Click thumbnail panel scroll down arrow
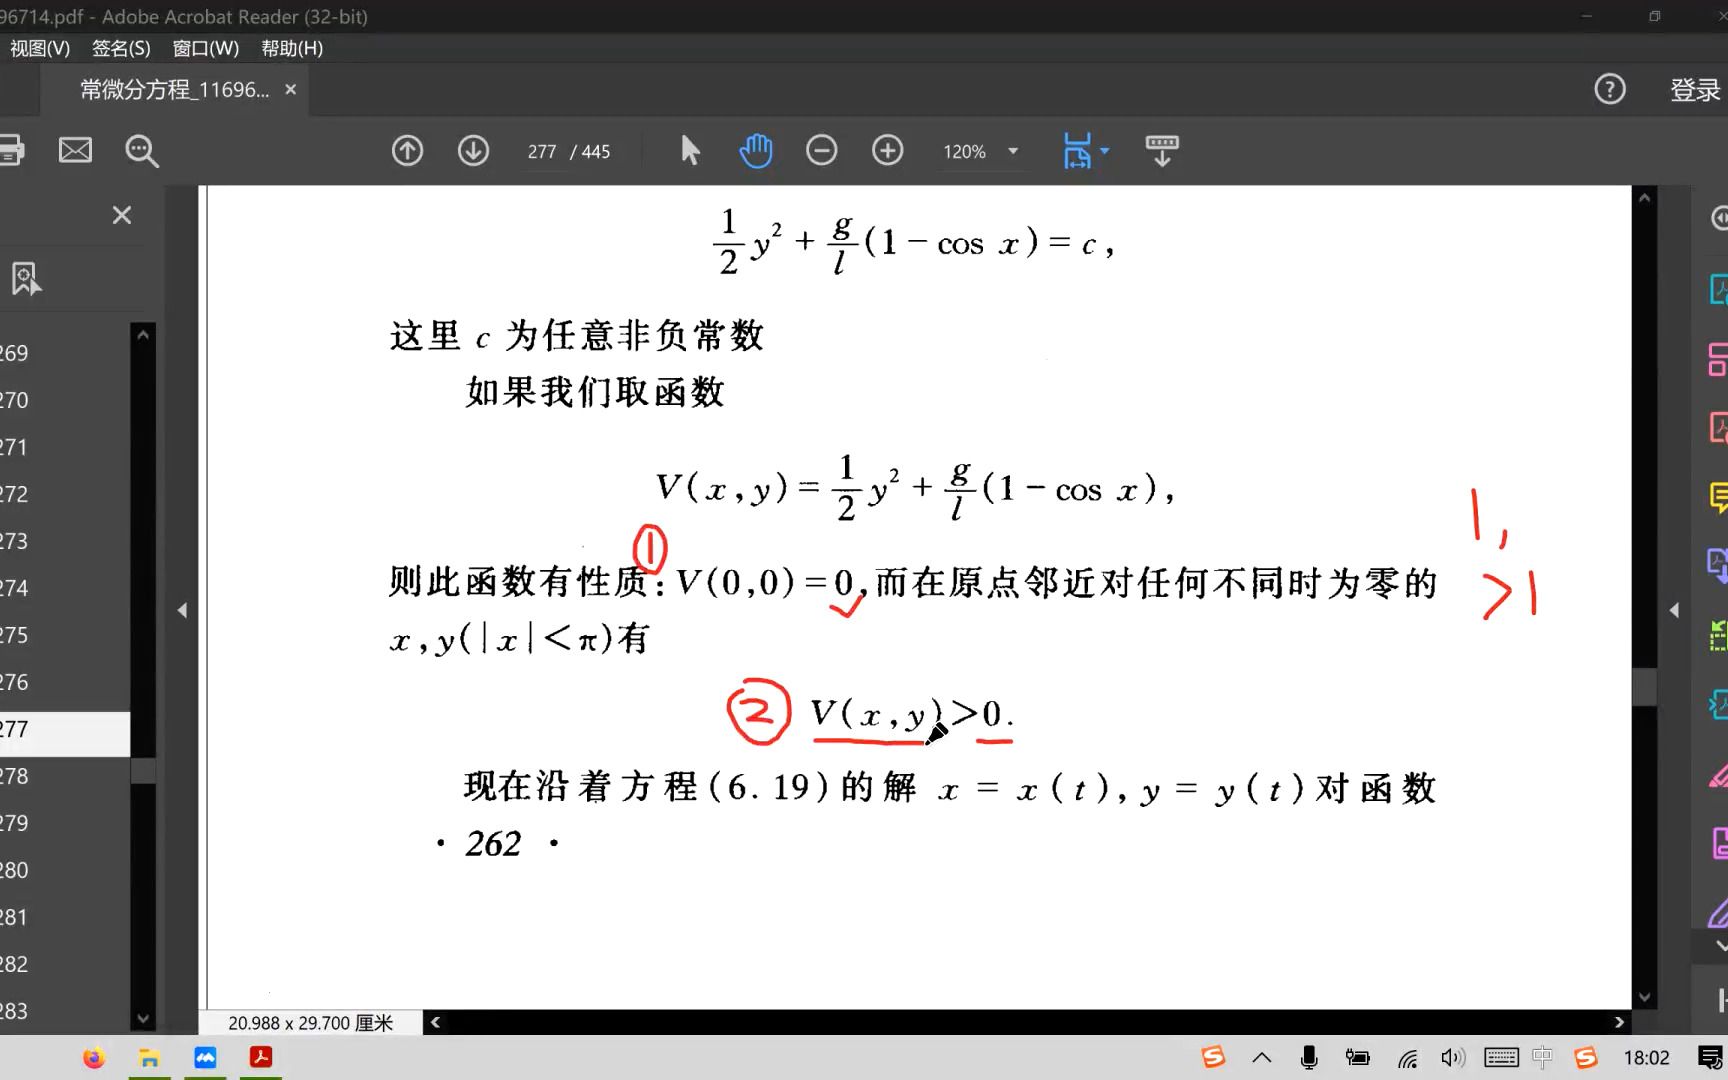 point(143,1018)
